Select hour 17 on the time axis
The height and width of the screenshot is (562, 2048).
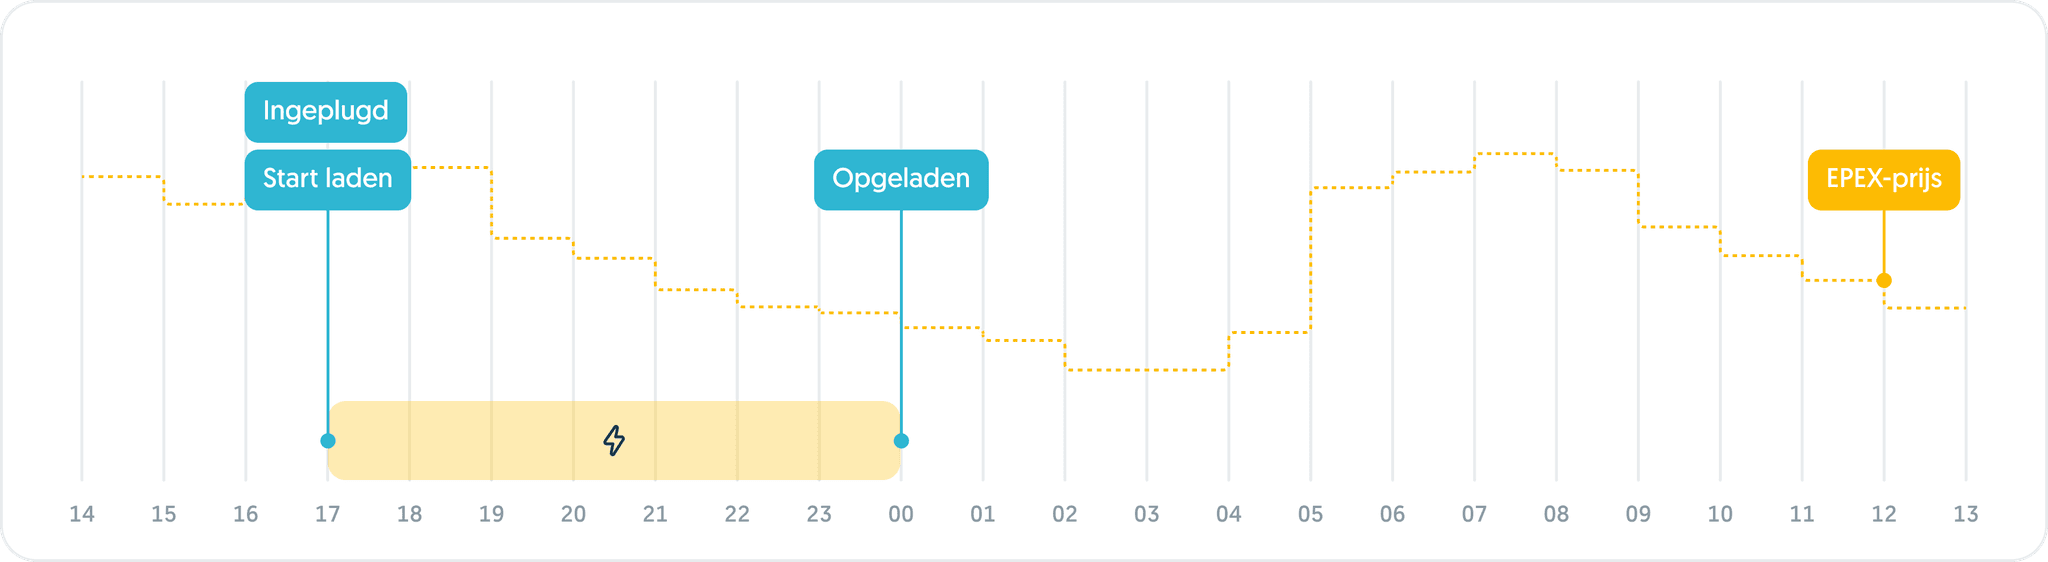327,514
